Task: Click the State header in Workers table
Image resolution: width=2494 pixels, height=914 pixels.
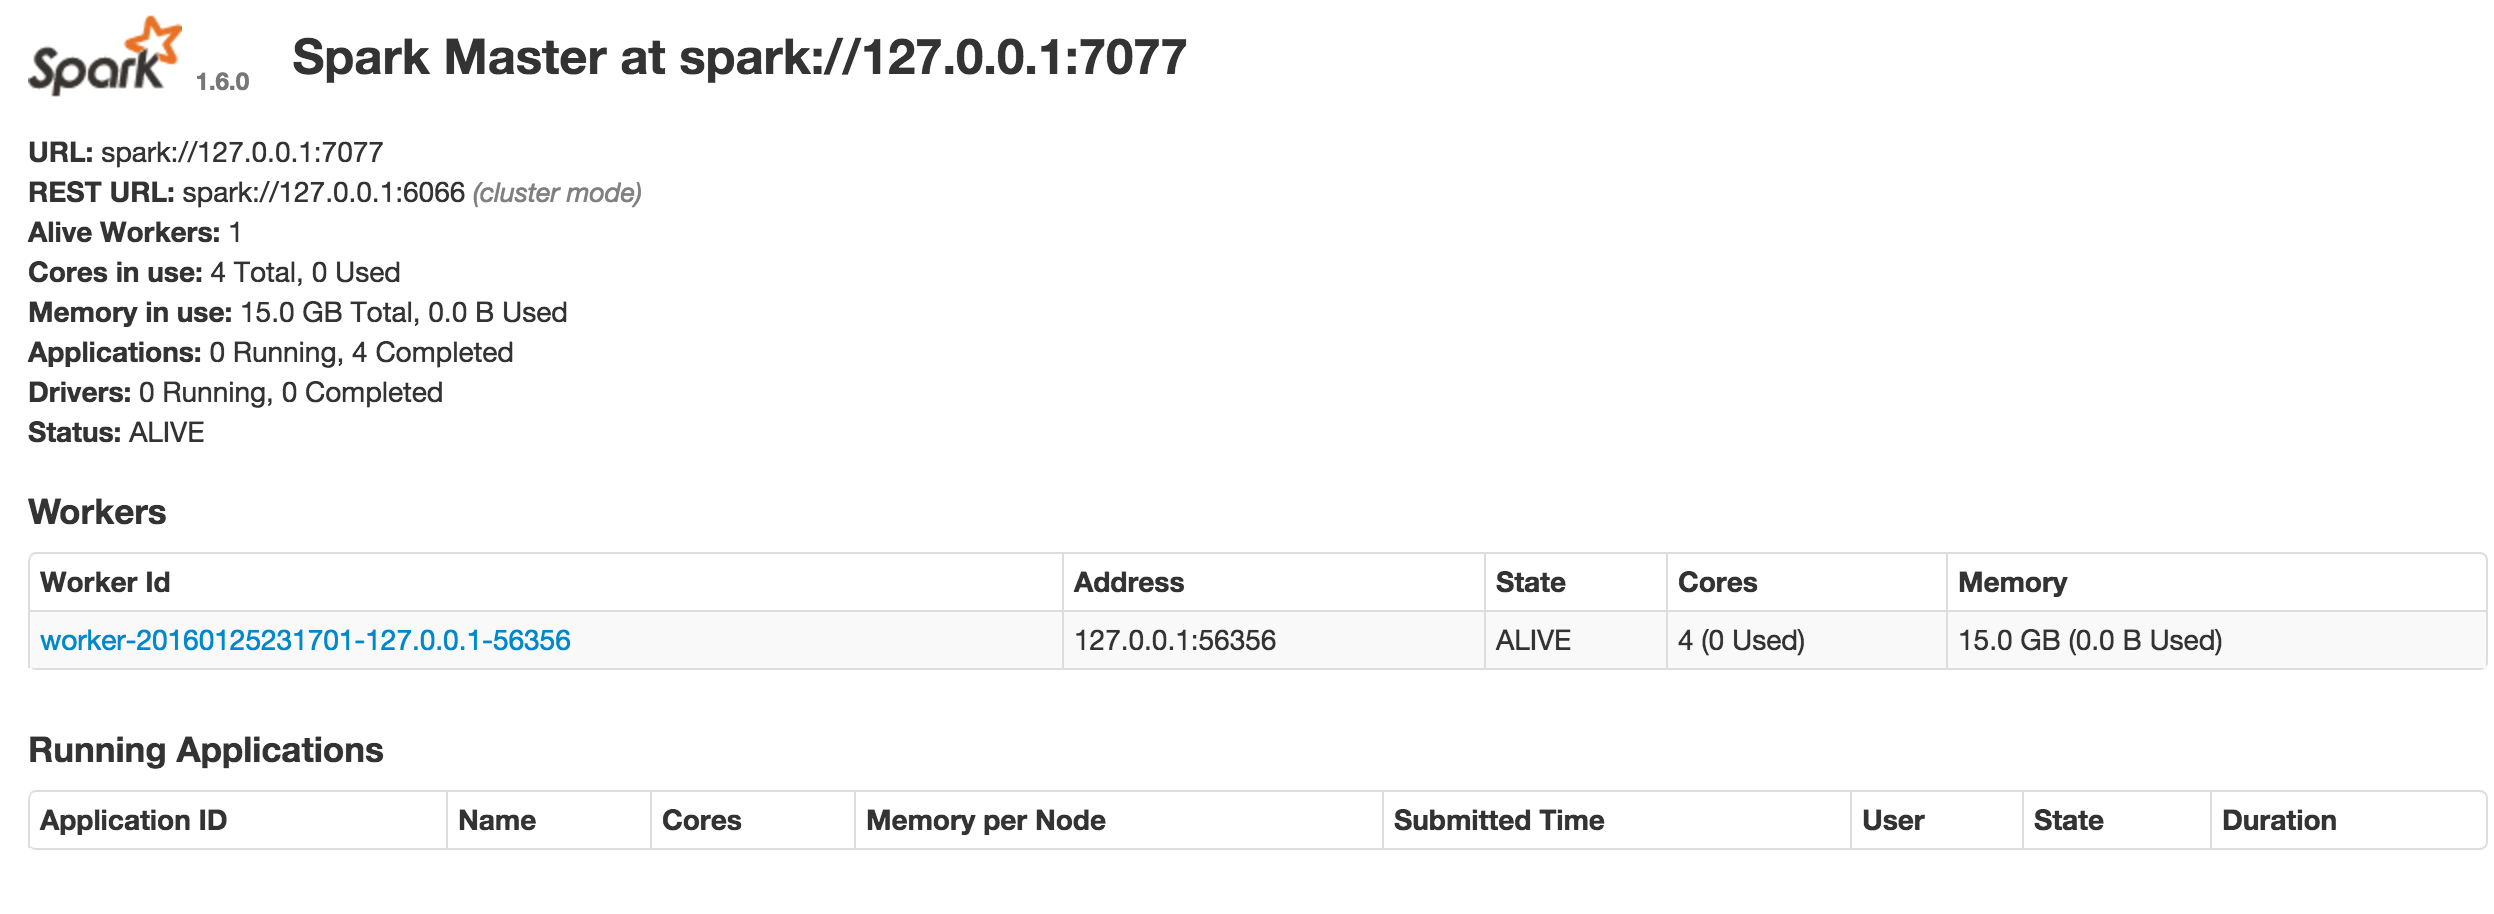Action: click(x=1530, y=583)
